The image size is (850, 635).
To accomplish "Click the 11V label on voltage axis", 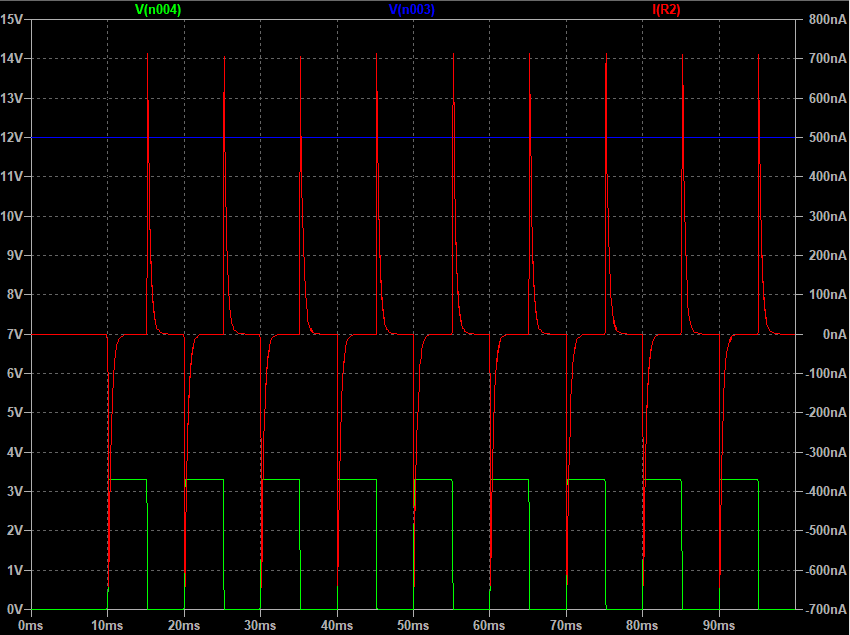I will 14,177.
